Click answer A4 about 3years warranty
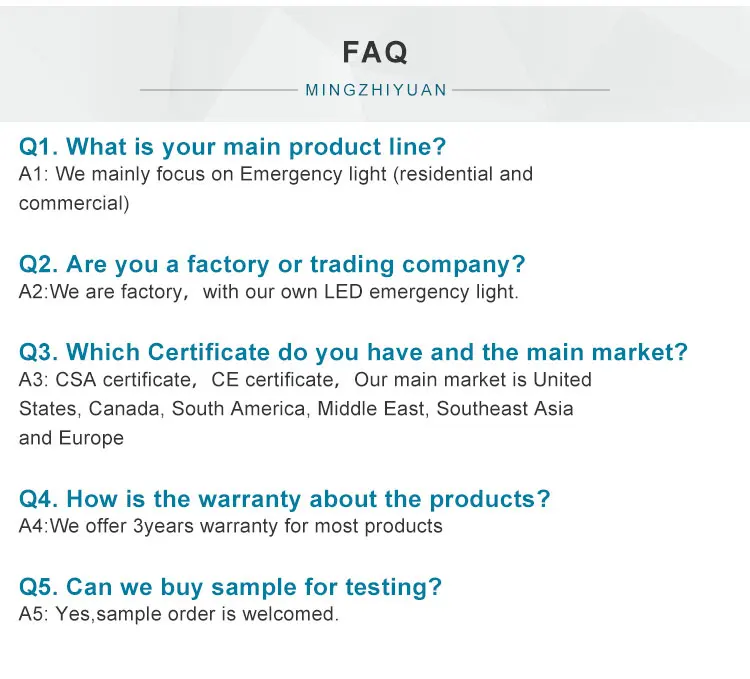Viewport: 750px width, 679px height. pyautogui.click(x=231, y=526)
